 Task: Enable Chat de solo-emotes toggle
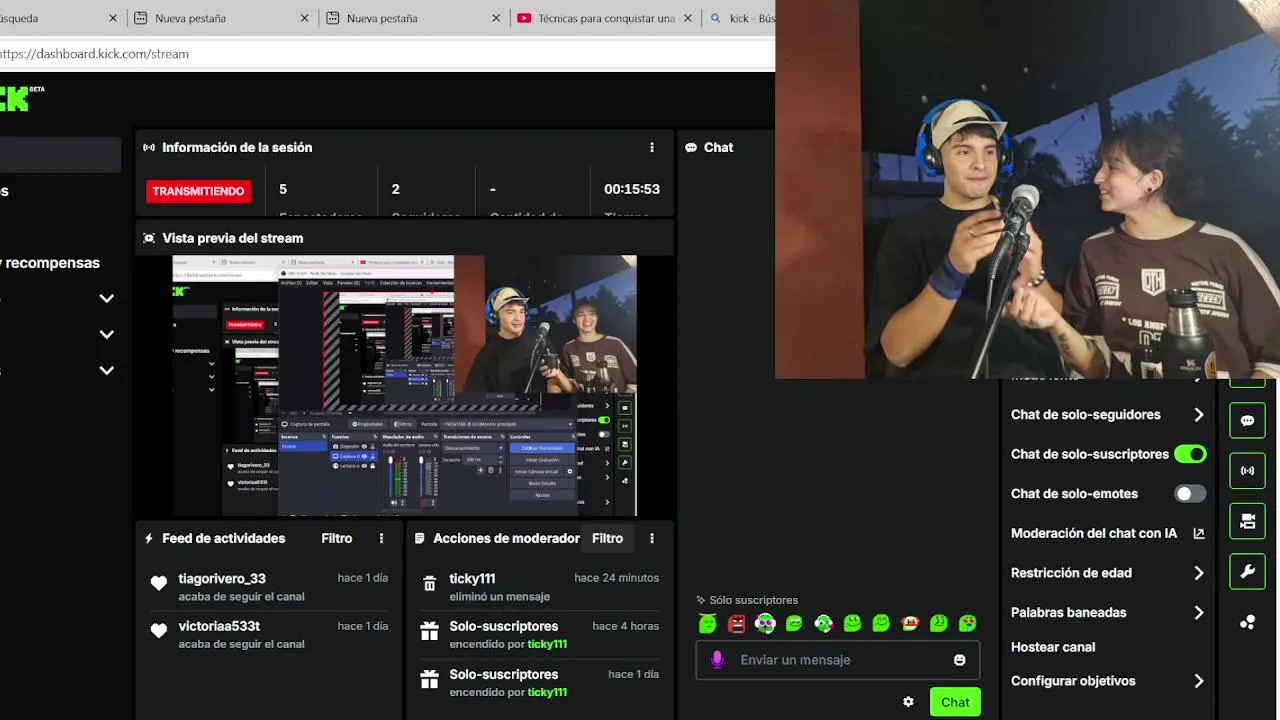click(1190, 494)
